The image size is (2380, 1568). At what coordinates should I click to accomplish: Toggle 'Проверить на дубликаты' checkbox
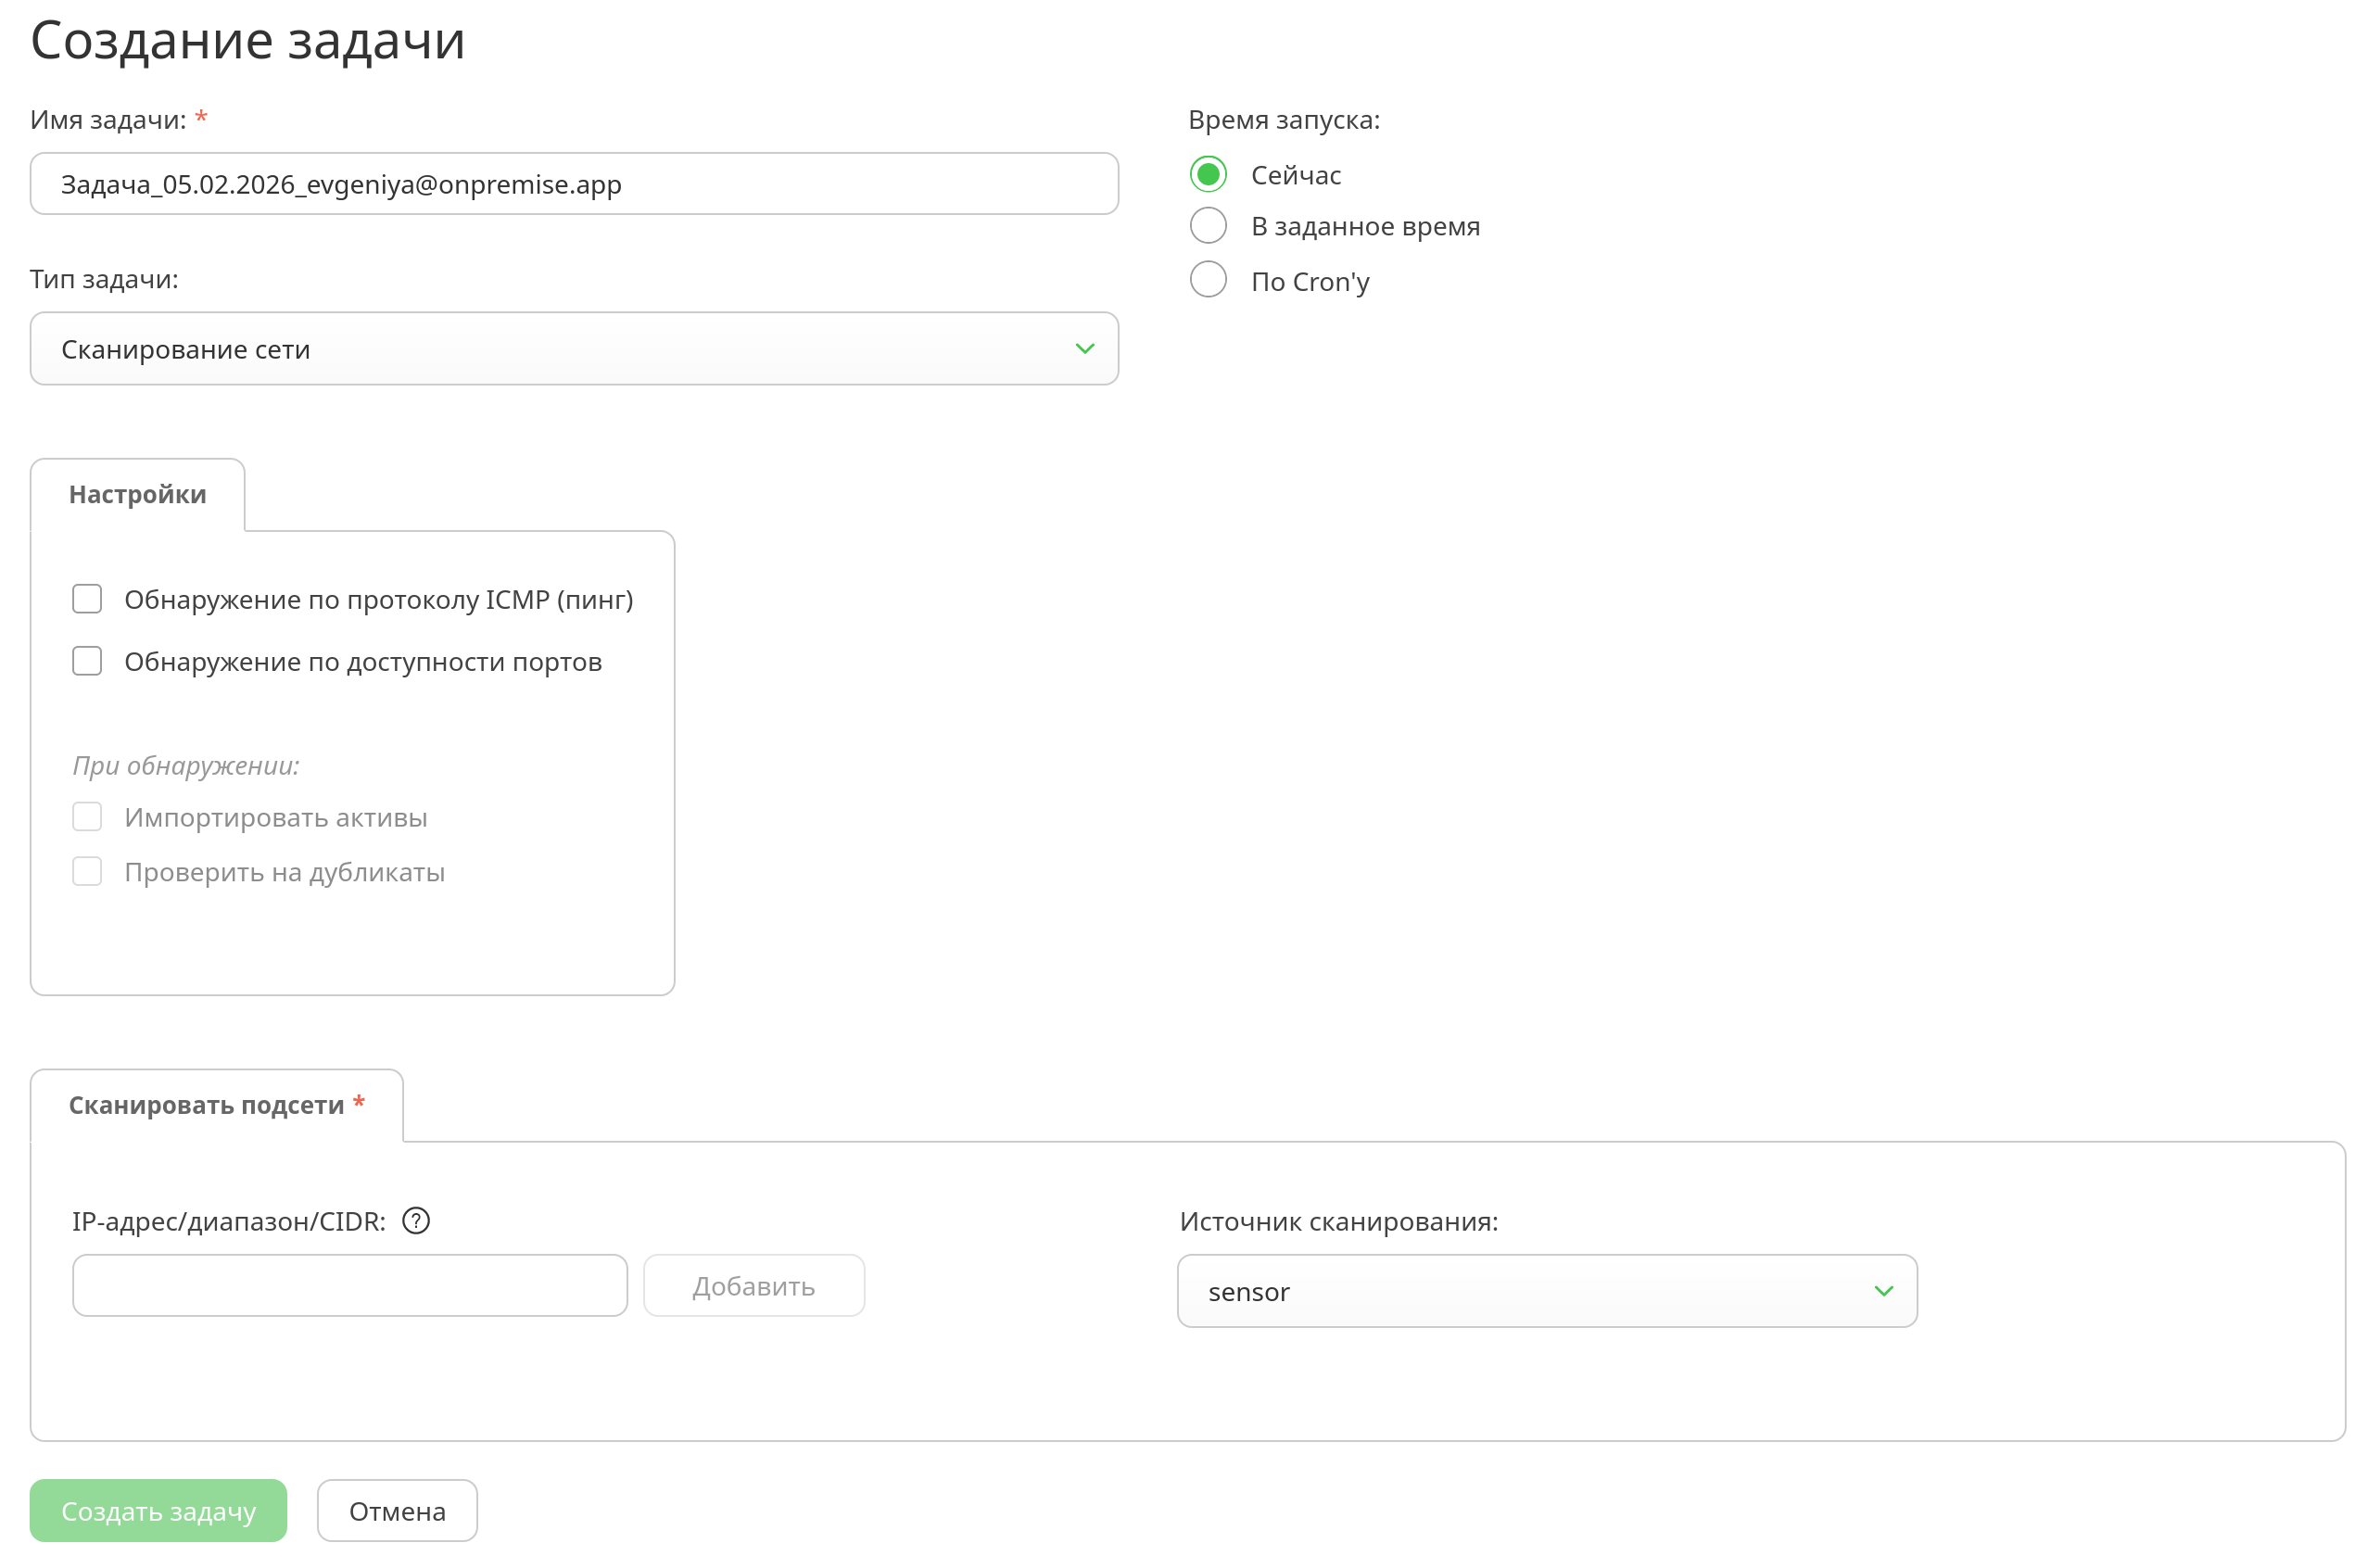pyautogui.click(x=87, y=872)
